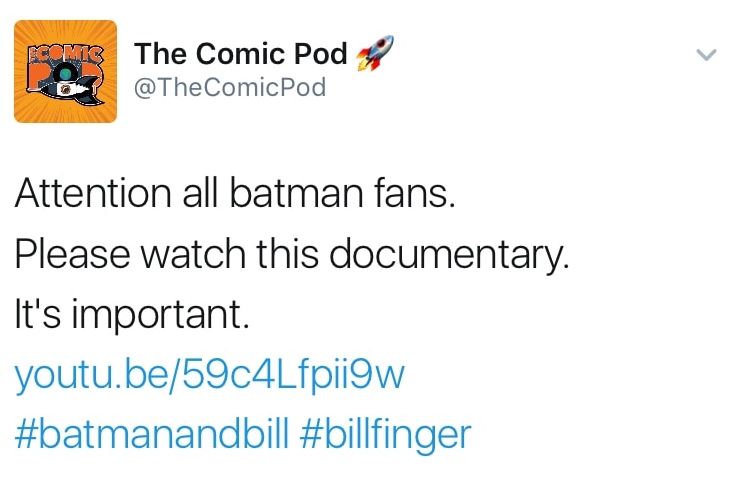The image size is (733, 486).
Task: Open the #batmanandbill hashtag
Action: point(152,434)
